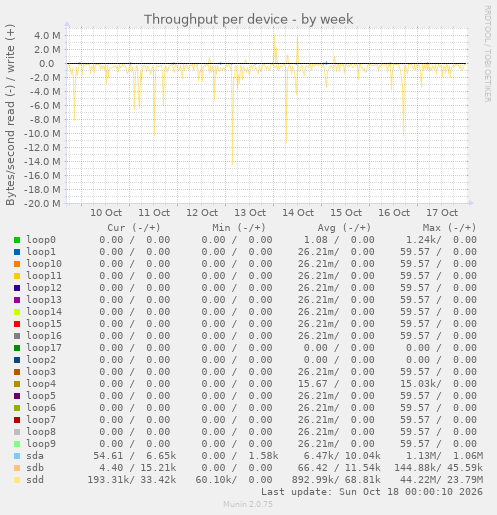Click the 'sda' legend label
This screenshot has width=497, height=515.
pyautogui.click(x=35, y=456)
